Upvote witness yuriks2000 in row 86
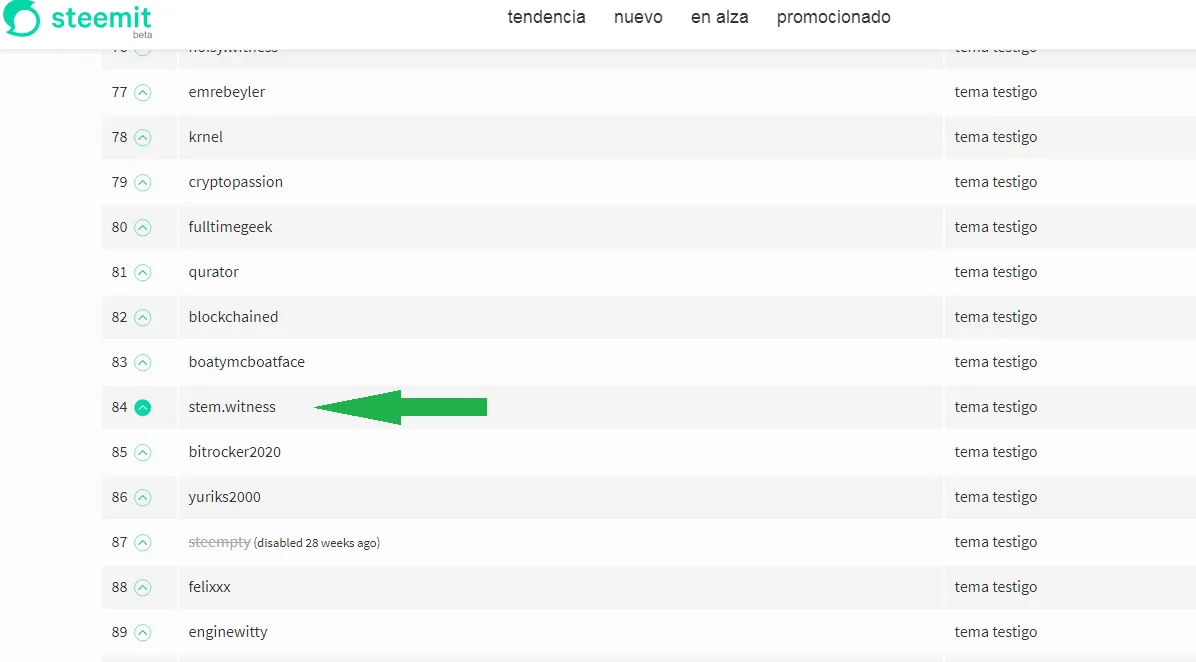Image resolution: width=1196 pixels, height=662 pixels. tap(143, 498)
